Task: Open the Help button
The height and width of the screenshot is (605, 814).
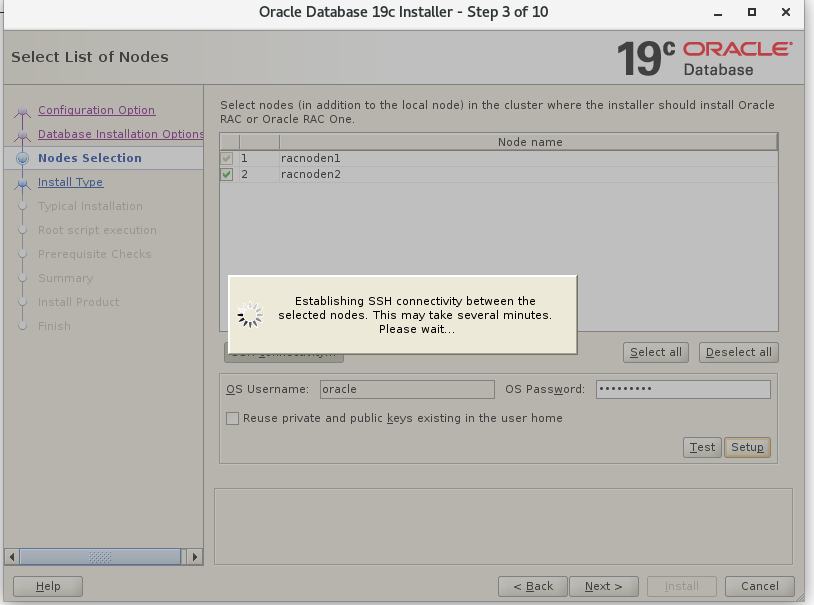Action: click(x=48, y=586)
